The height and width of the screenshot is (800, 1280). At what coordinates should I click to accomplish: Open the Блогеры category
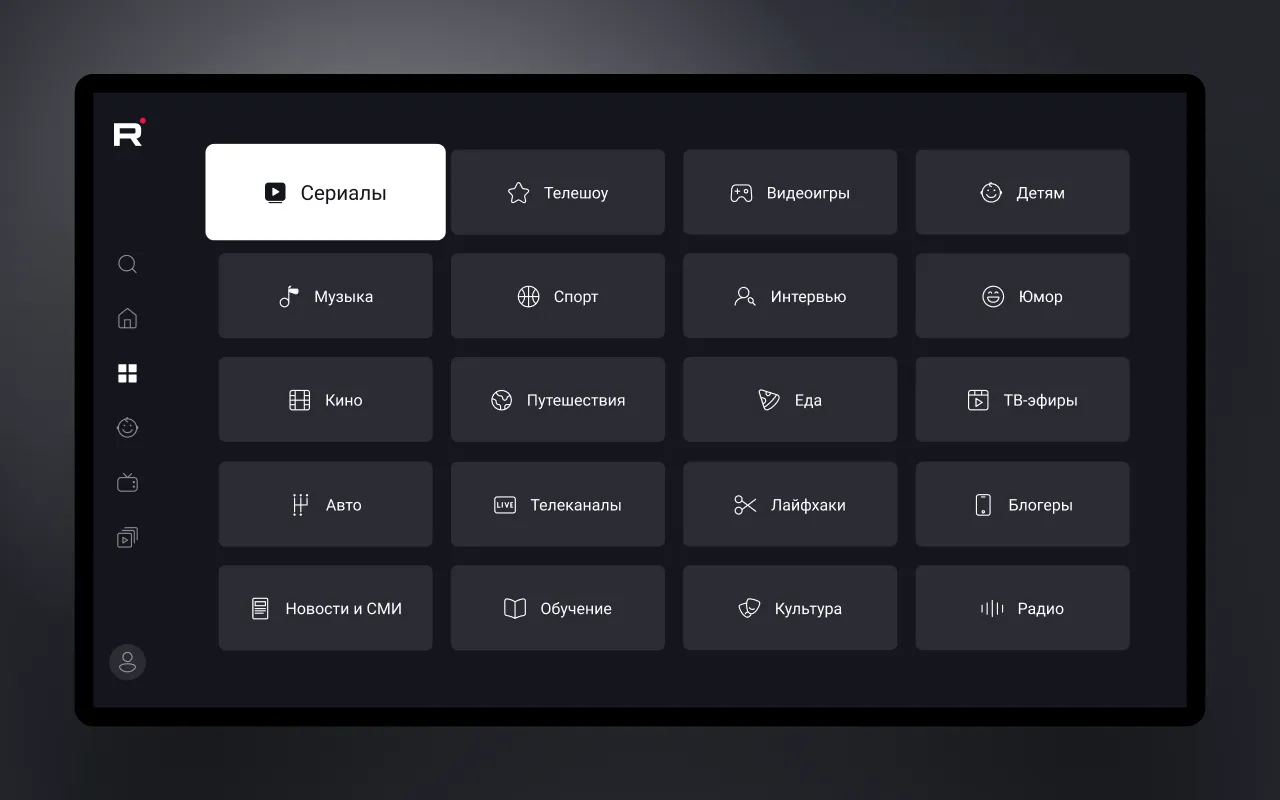pyautogui.click(x=1022, y=504)
